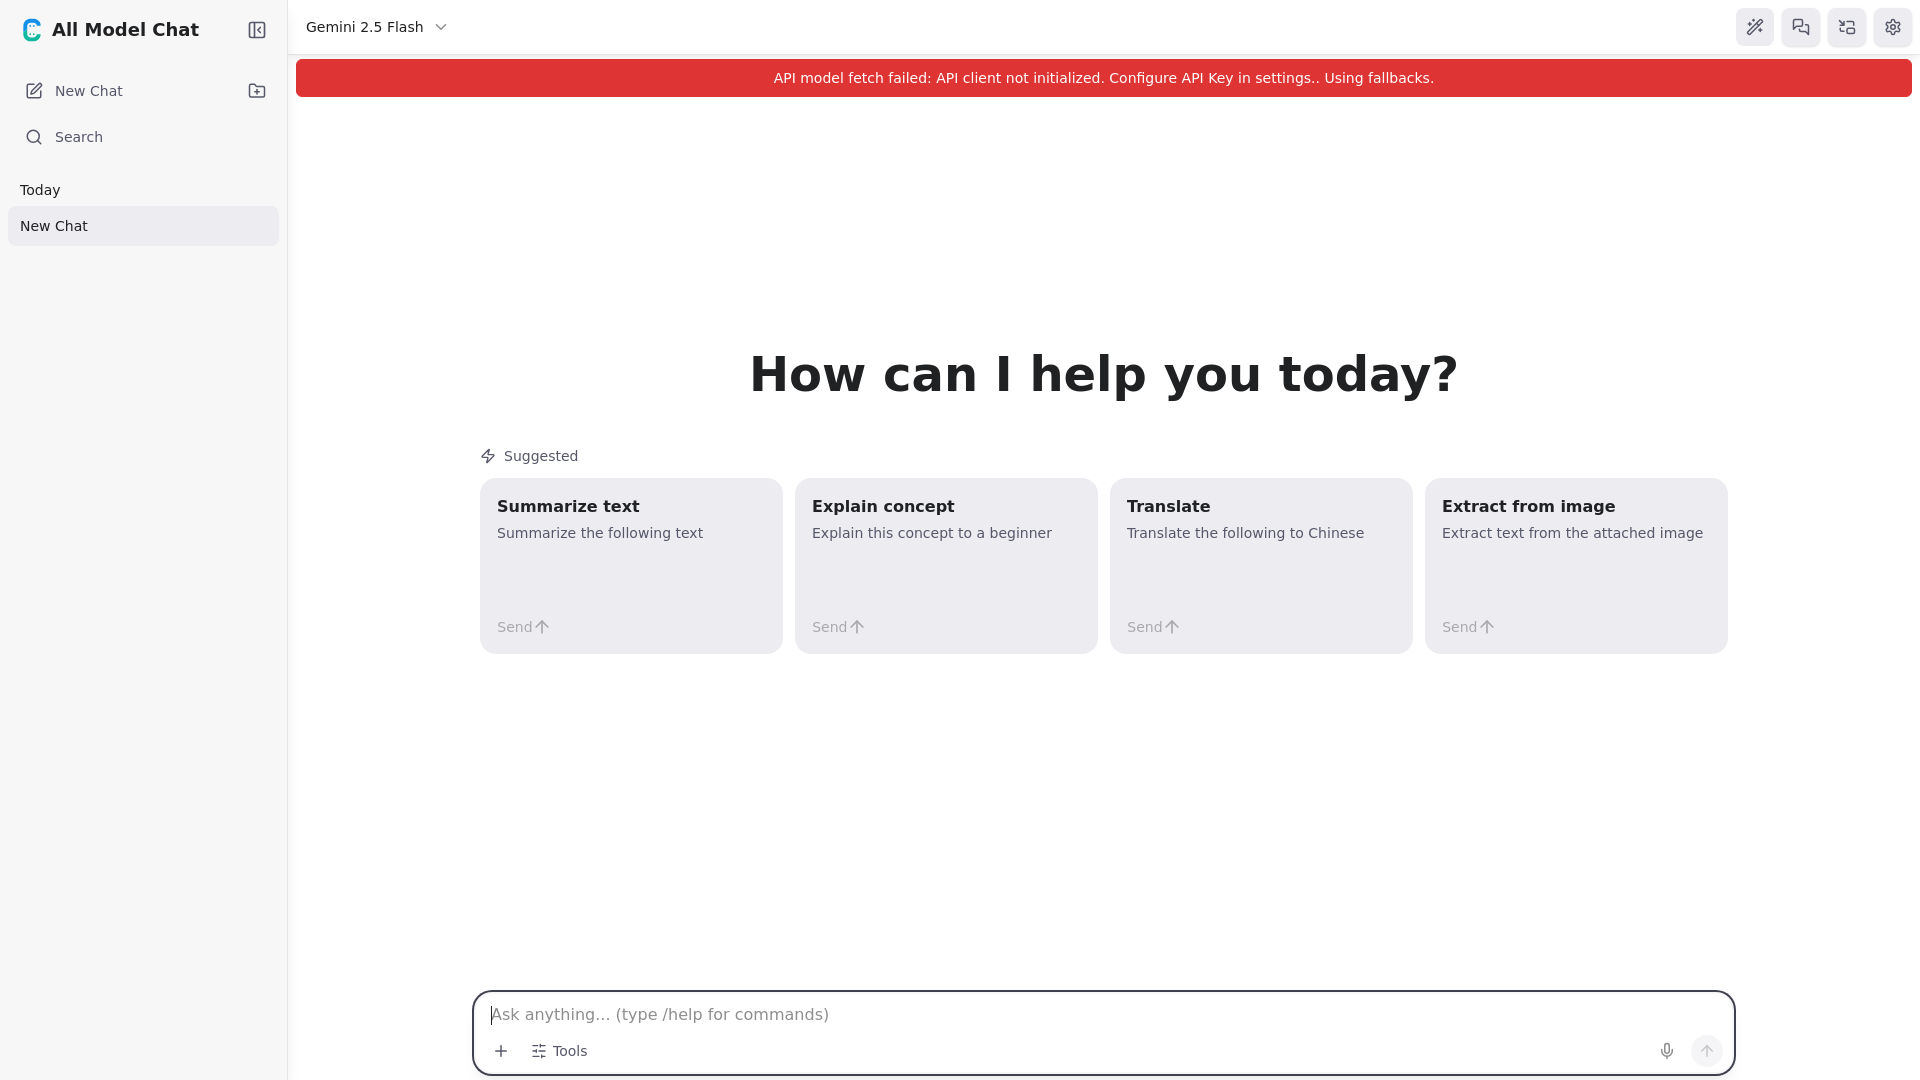Select the Extract from image card
This screenshot has height=1080, width=1920.
pyautogui.click(x=1576, y=566)
